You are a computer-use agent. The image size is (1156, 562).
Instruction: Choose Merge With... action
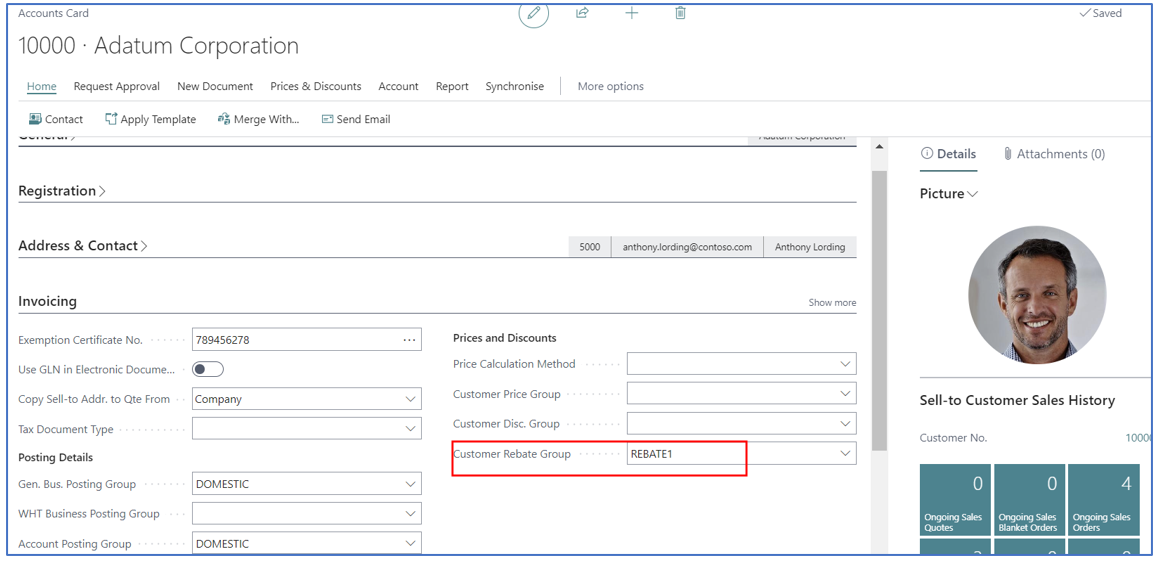[258, 119]
